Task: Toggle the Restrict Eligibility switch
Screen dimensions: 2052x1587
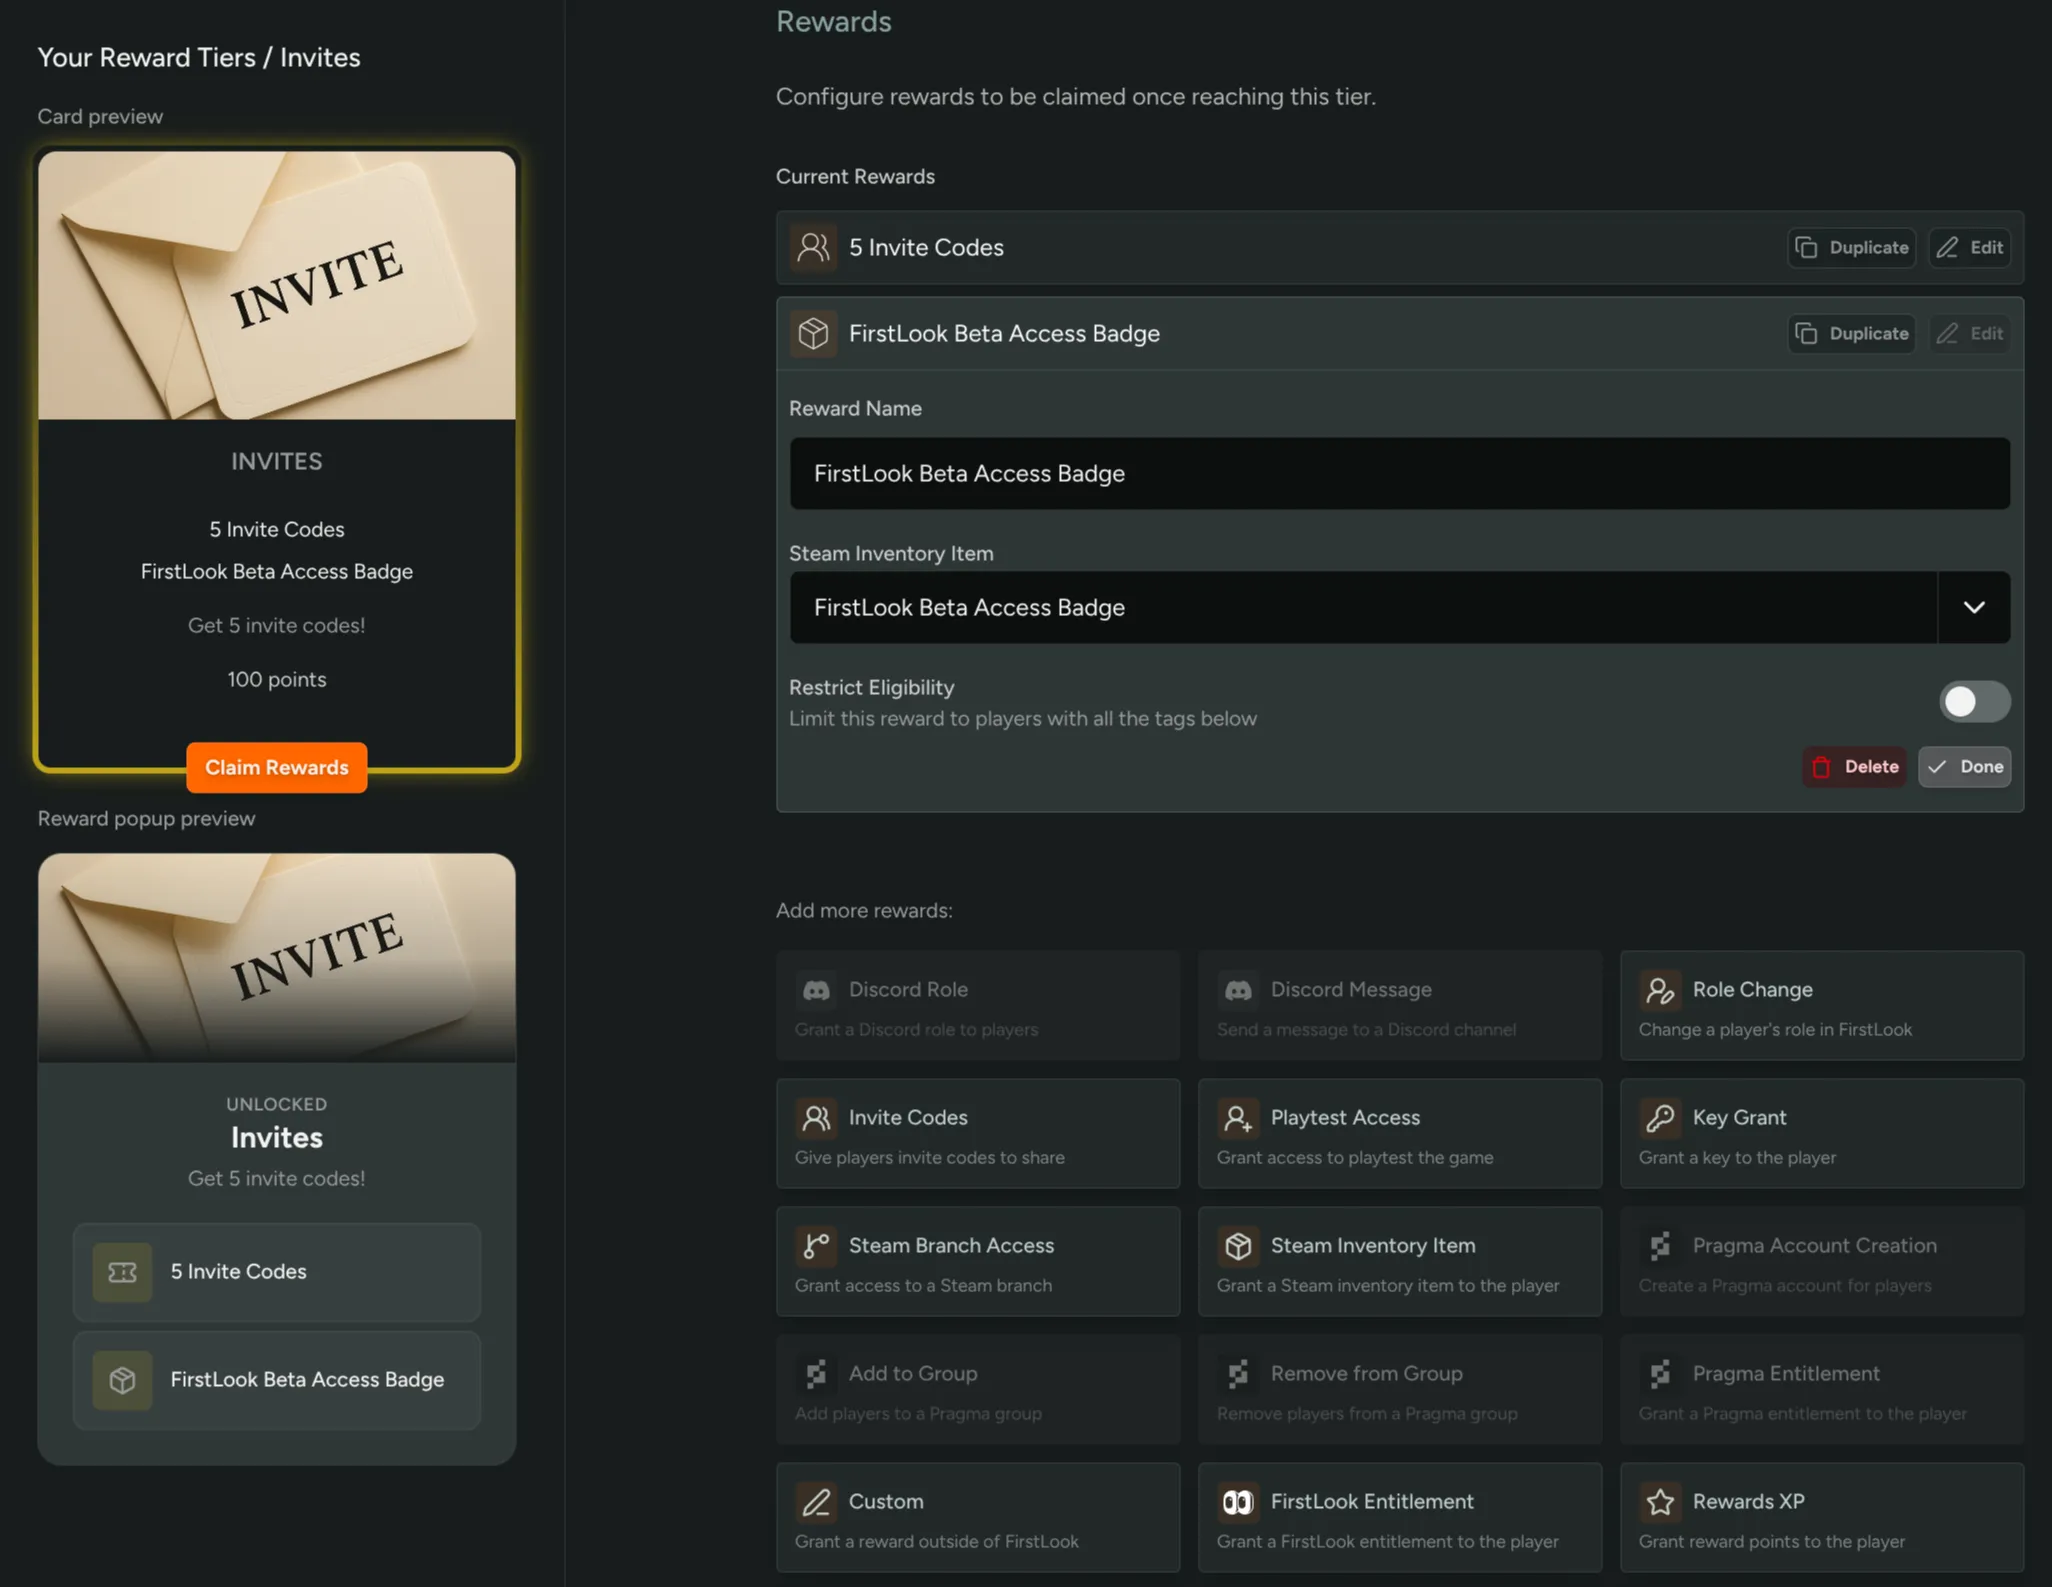Action: pos(1974,702)
